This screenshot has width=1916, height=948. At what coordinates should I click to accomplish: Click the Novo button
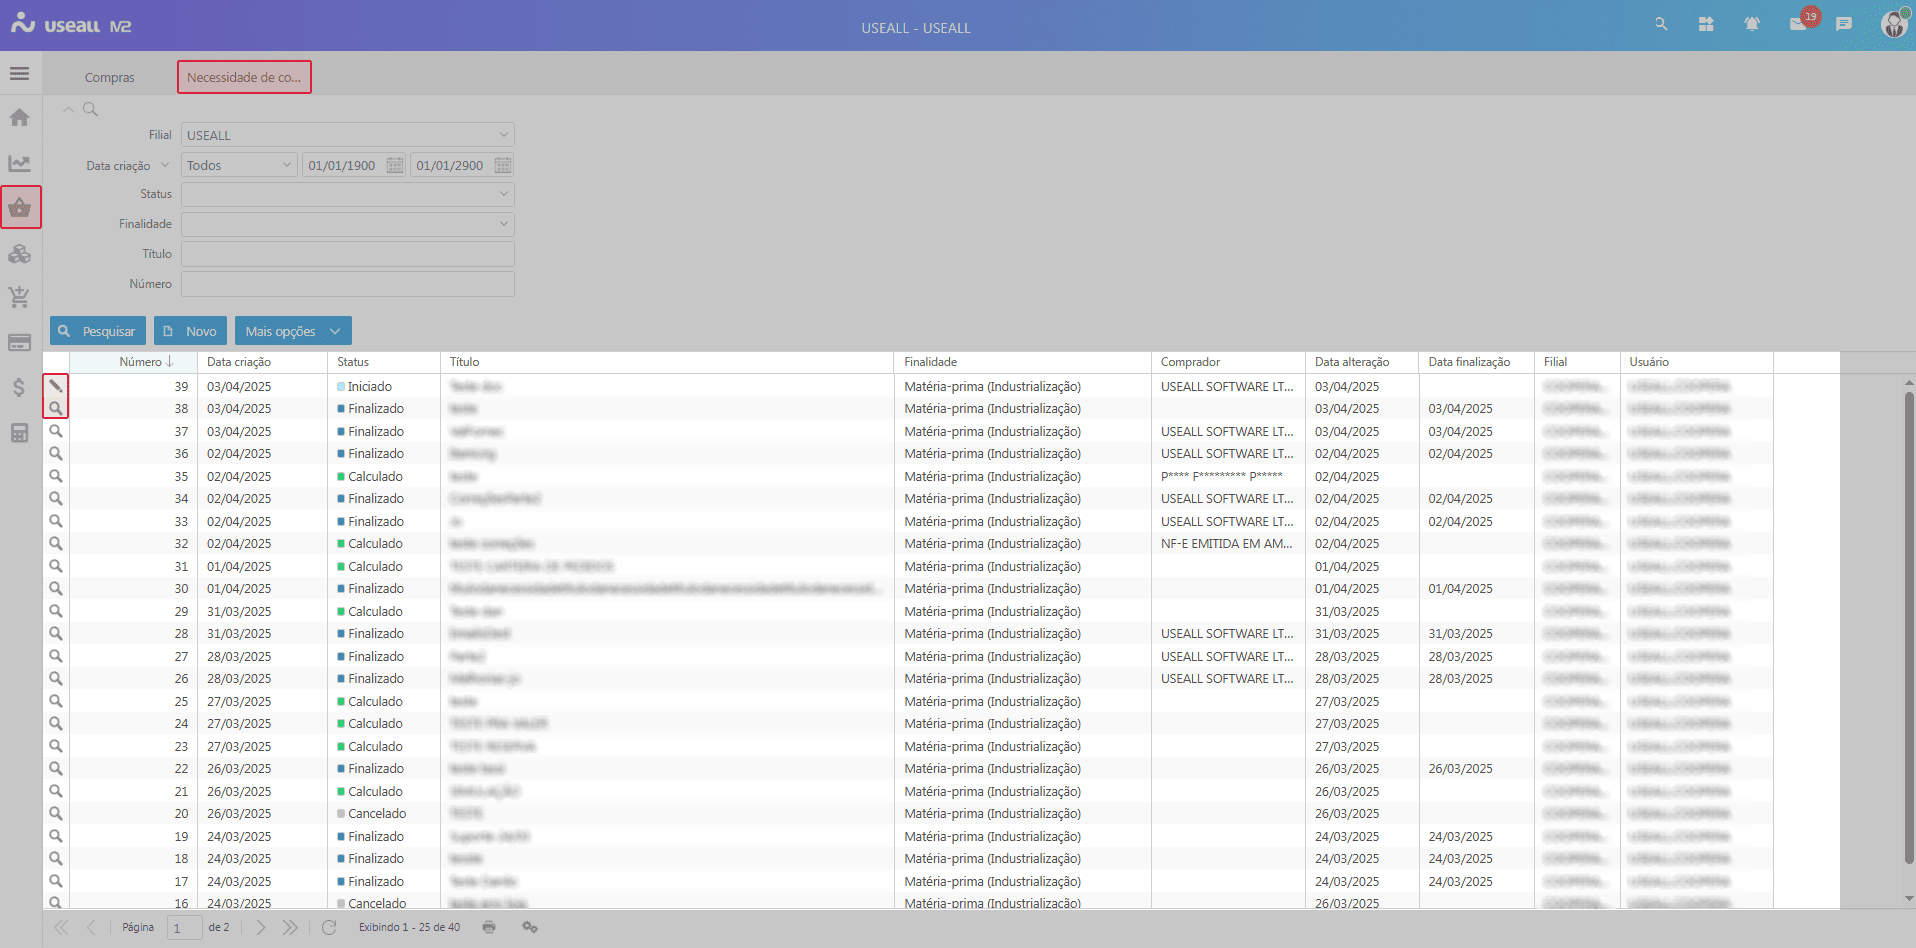click(x=190, y=331)
